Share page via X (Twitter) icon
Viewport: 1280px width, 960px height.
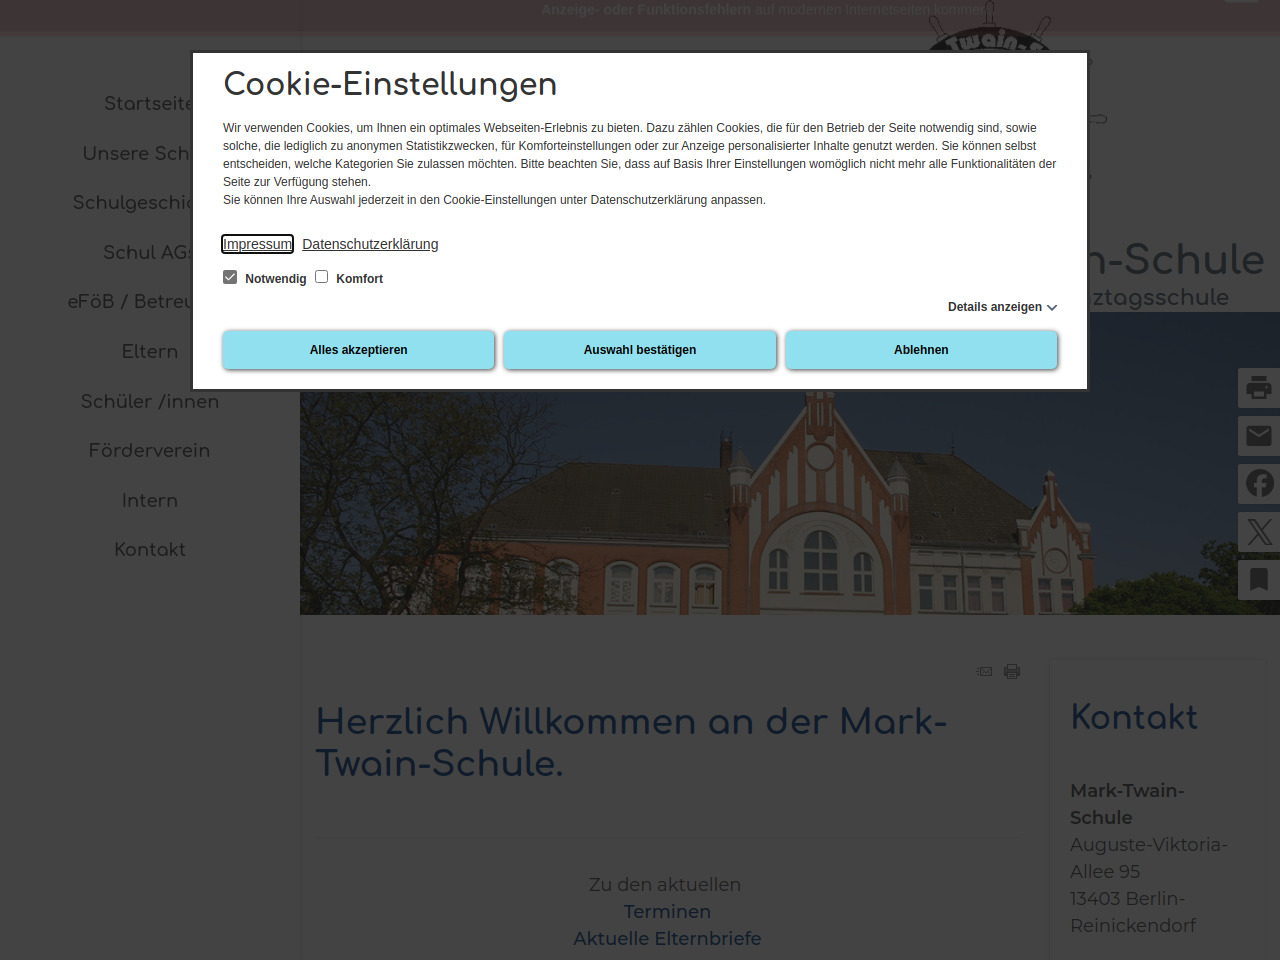tap(1259, 532)
